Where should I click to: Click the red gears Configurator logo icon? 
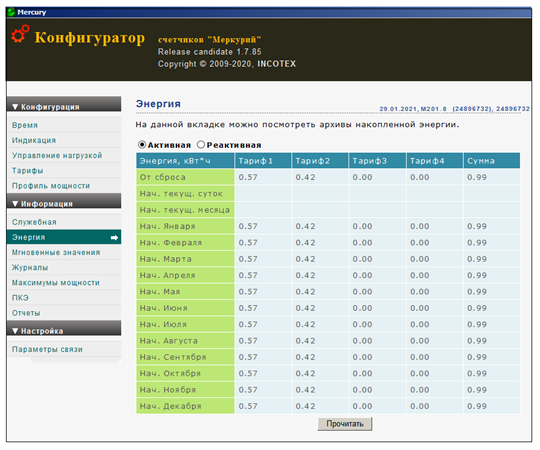[20, 34]
